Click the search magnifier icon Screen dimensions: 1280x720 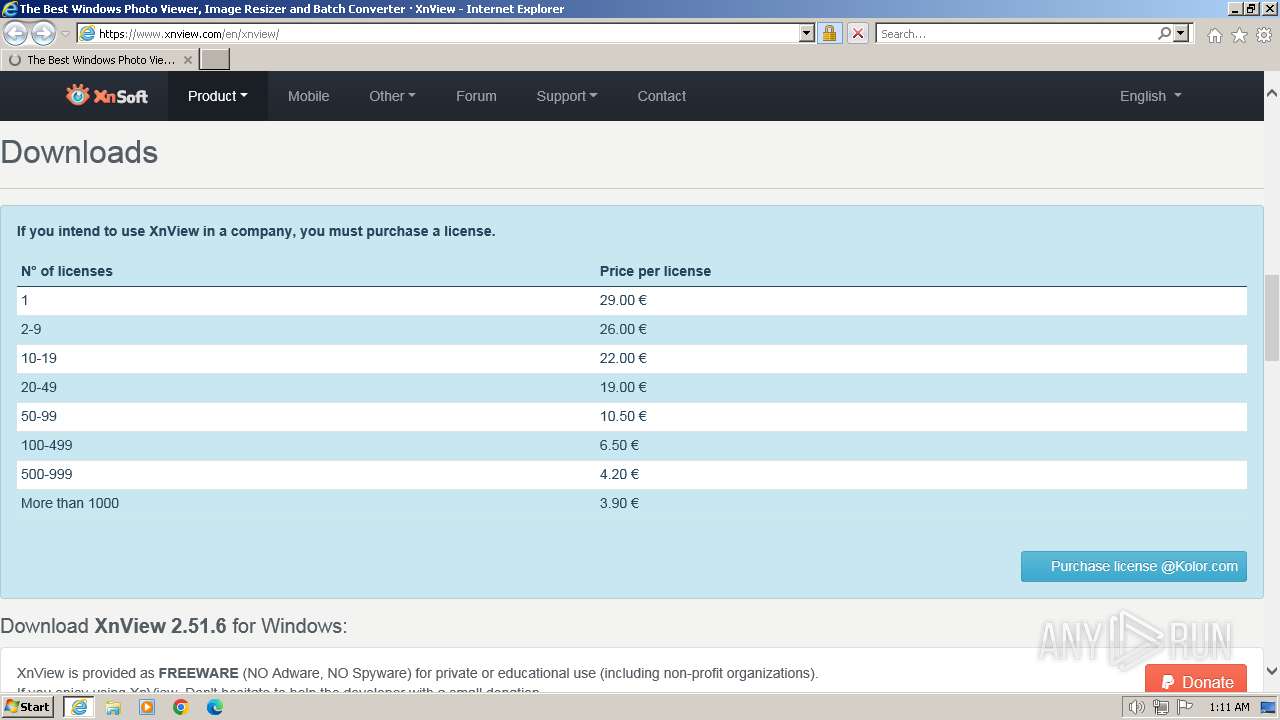pos(1164,33)
